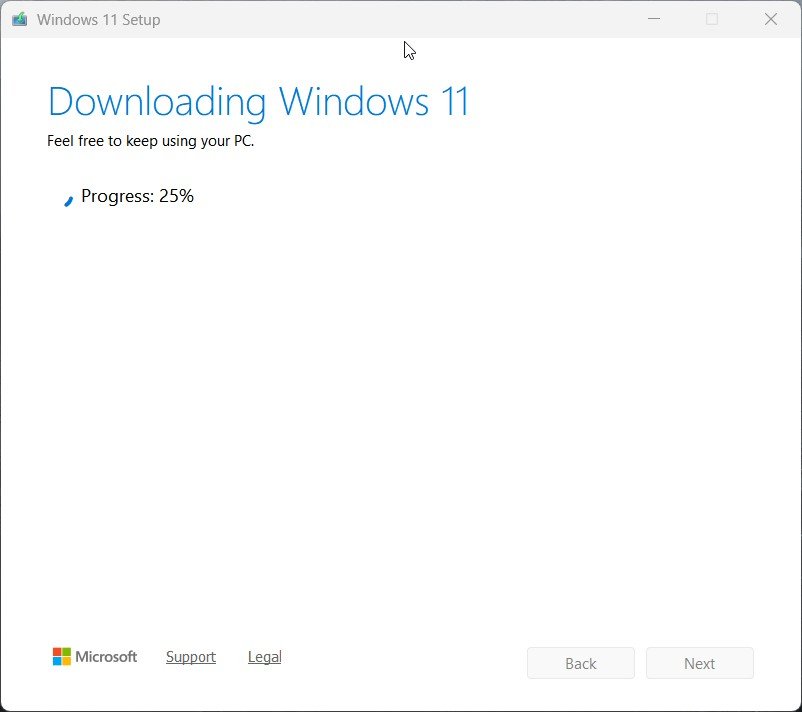Select the red square of the Microsoft logo
This screenshot has width=802, height=712.
[57, 652]
